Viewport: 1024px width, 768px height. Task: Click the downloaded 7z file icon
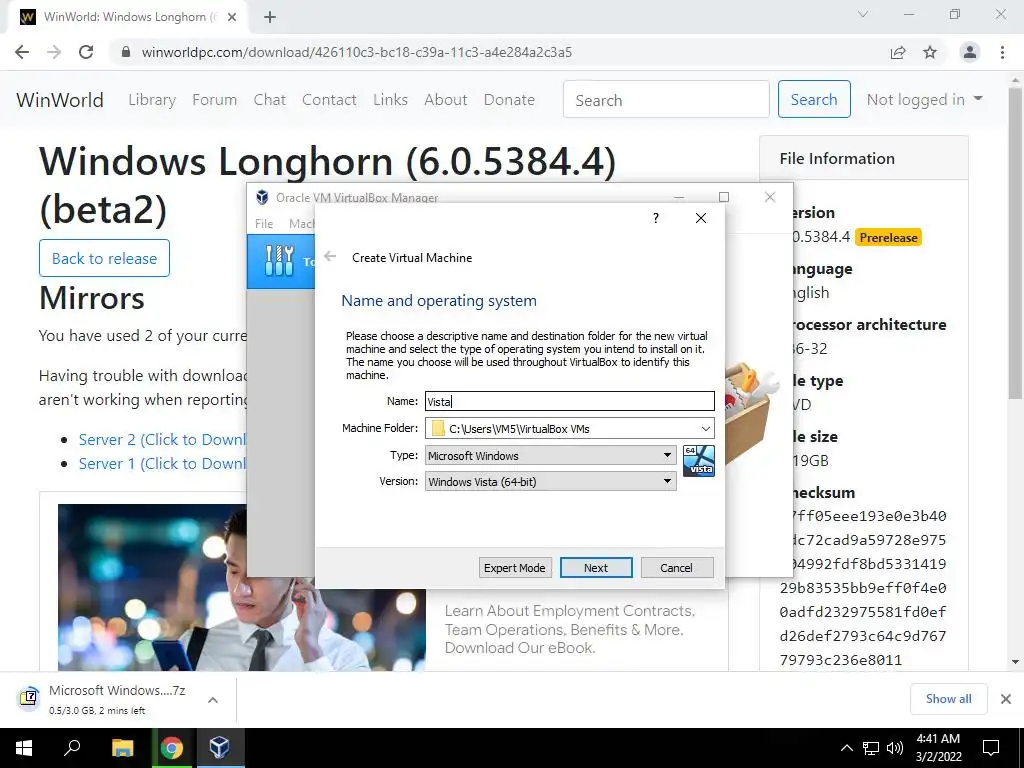point(28,698)
